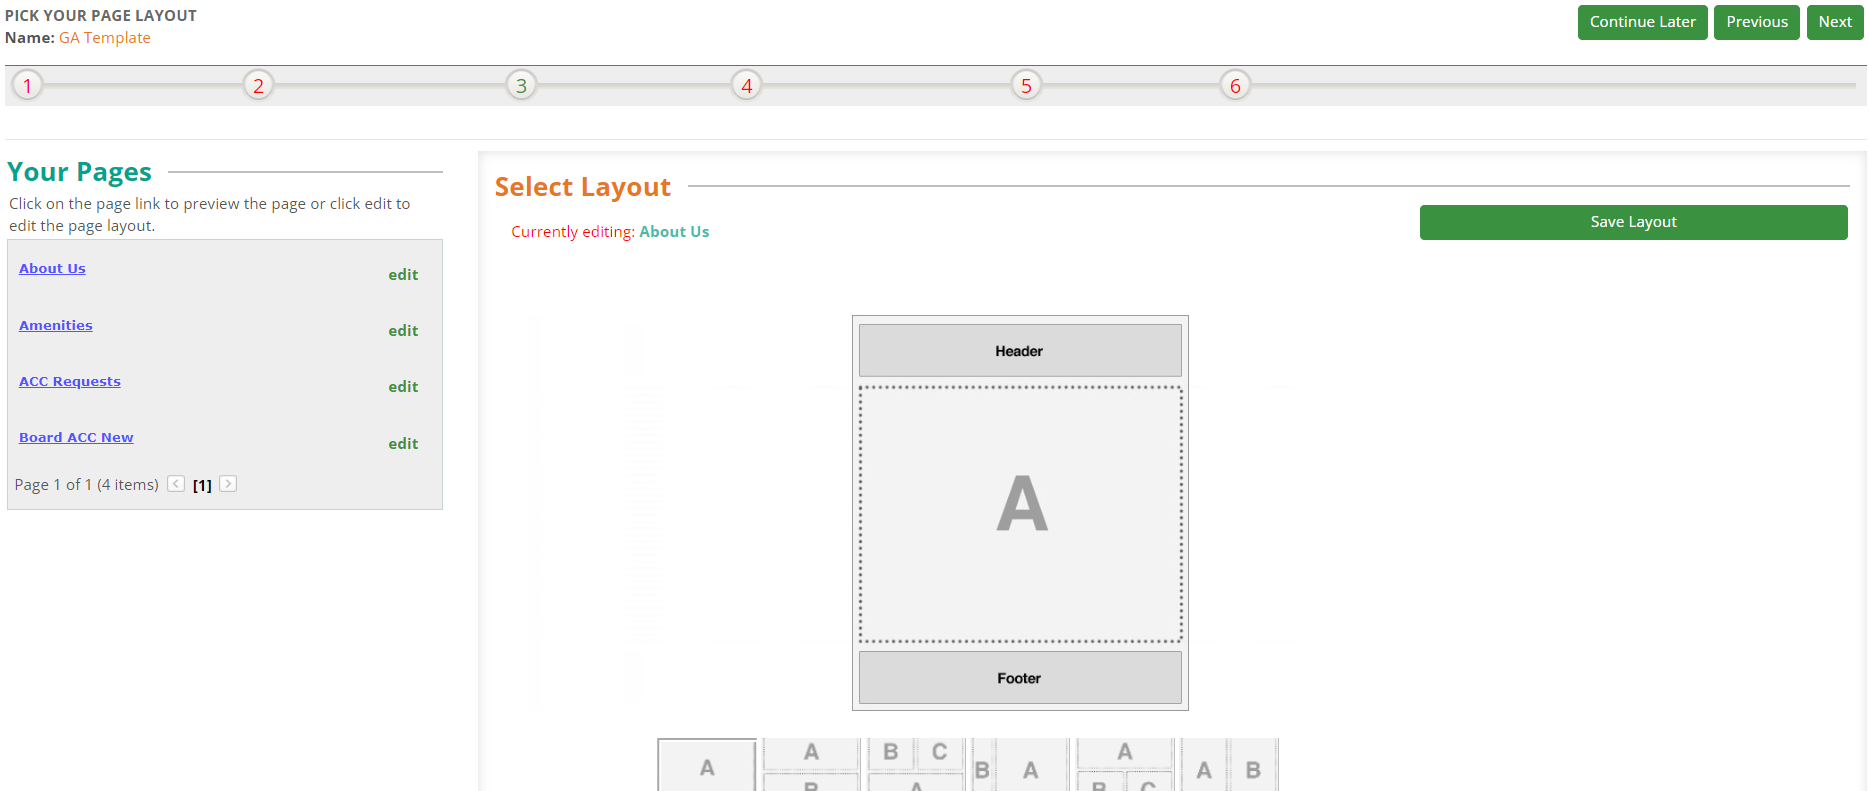Image resolution: width=1869 pixels, height=791 pixels.
Task: Pick the equal A and B columns layout
Action: pyautogui.click(x=1229, y=765)
